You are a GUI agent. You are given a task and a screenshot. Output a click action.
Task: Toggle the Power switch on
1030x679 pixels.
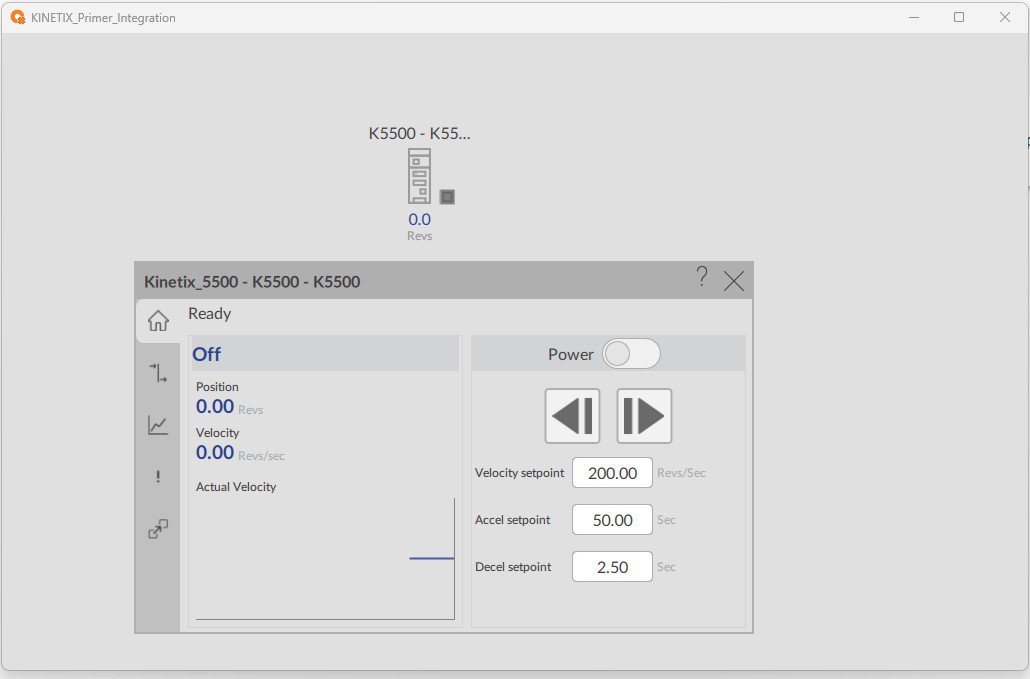pos(631,354)
